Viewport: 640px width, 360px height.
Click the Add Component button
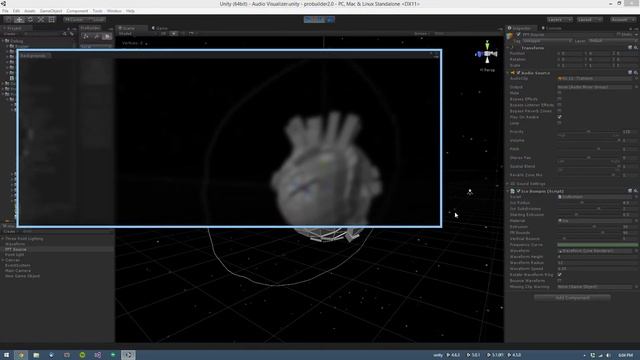[x=572, y=298]
